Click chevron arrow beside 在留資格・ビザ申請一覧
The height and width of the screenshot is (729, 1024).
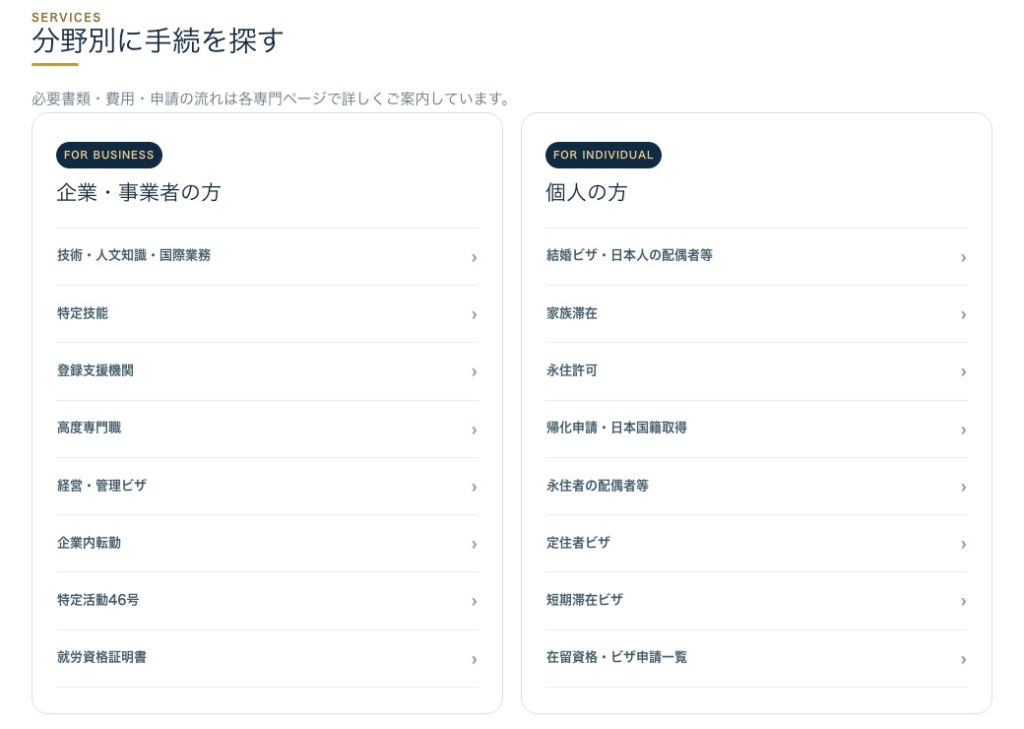coord(963,660)
